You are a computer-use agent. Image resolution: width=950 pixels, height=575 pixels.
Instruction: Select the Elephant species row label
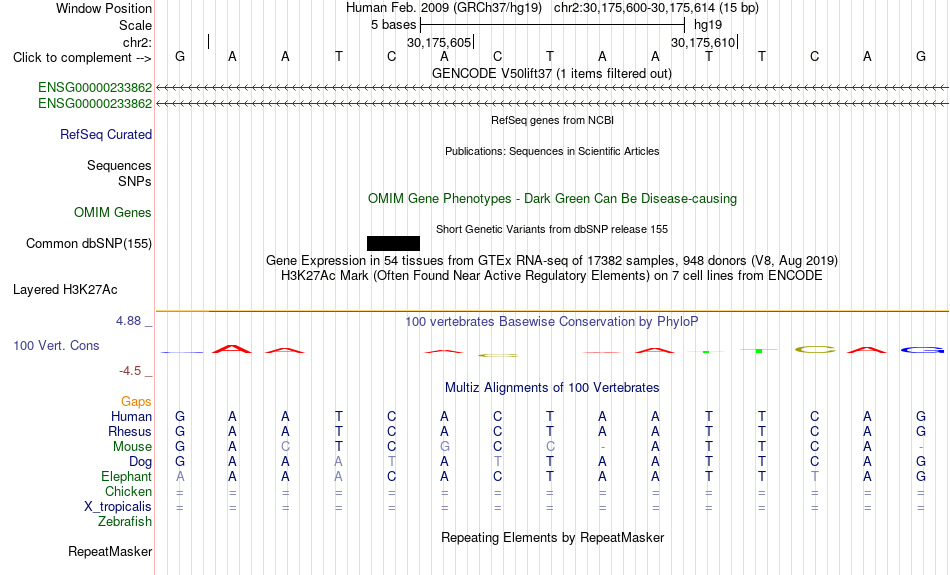coord(127,476)
